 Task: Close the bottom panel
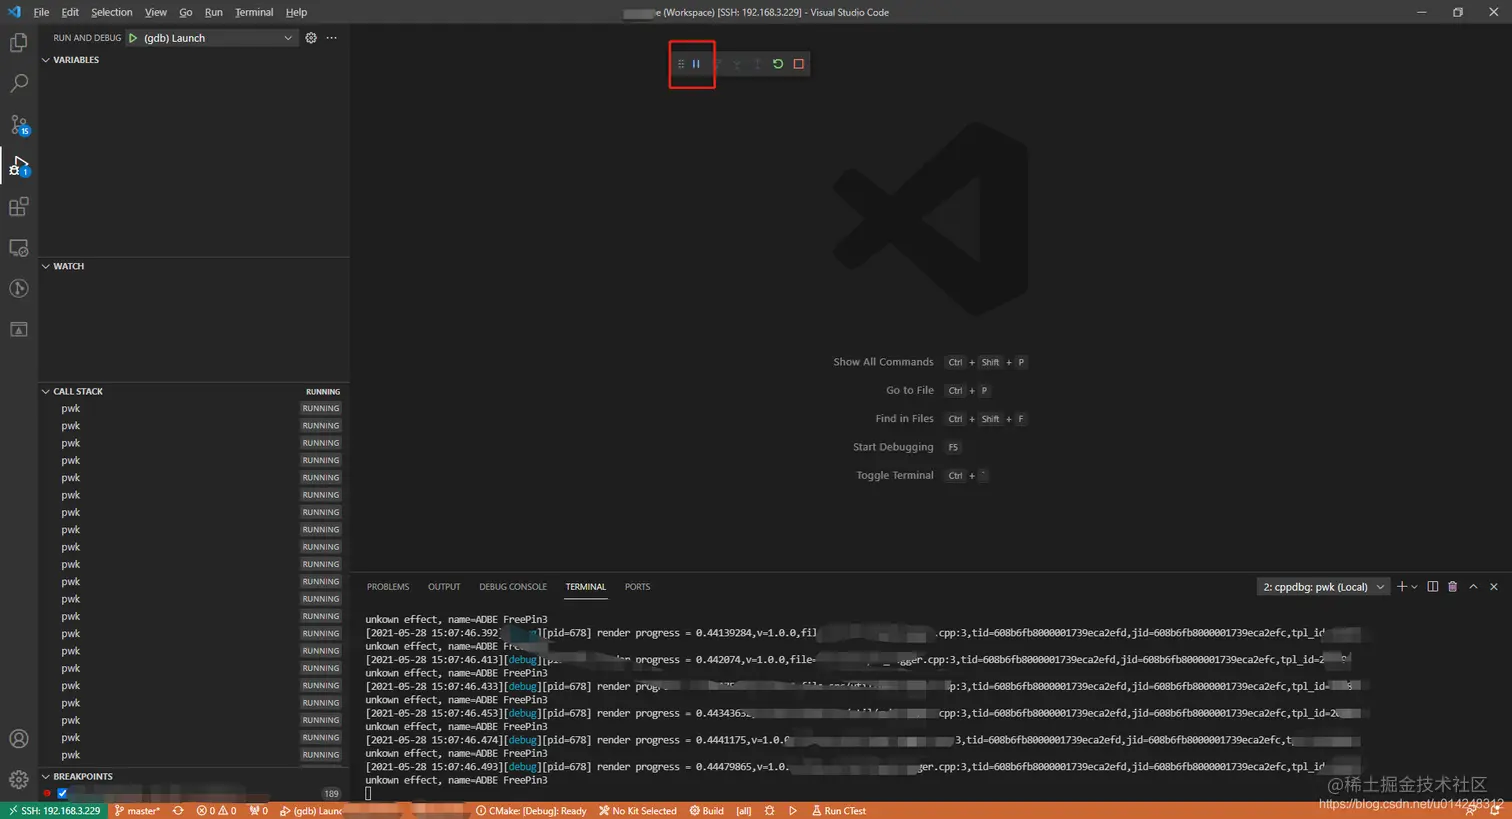1494,587
